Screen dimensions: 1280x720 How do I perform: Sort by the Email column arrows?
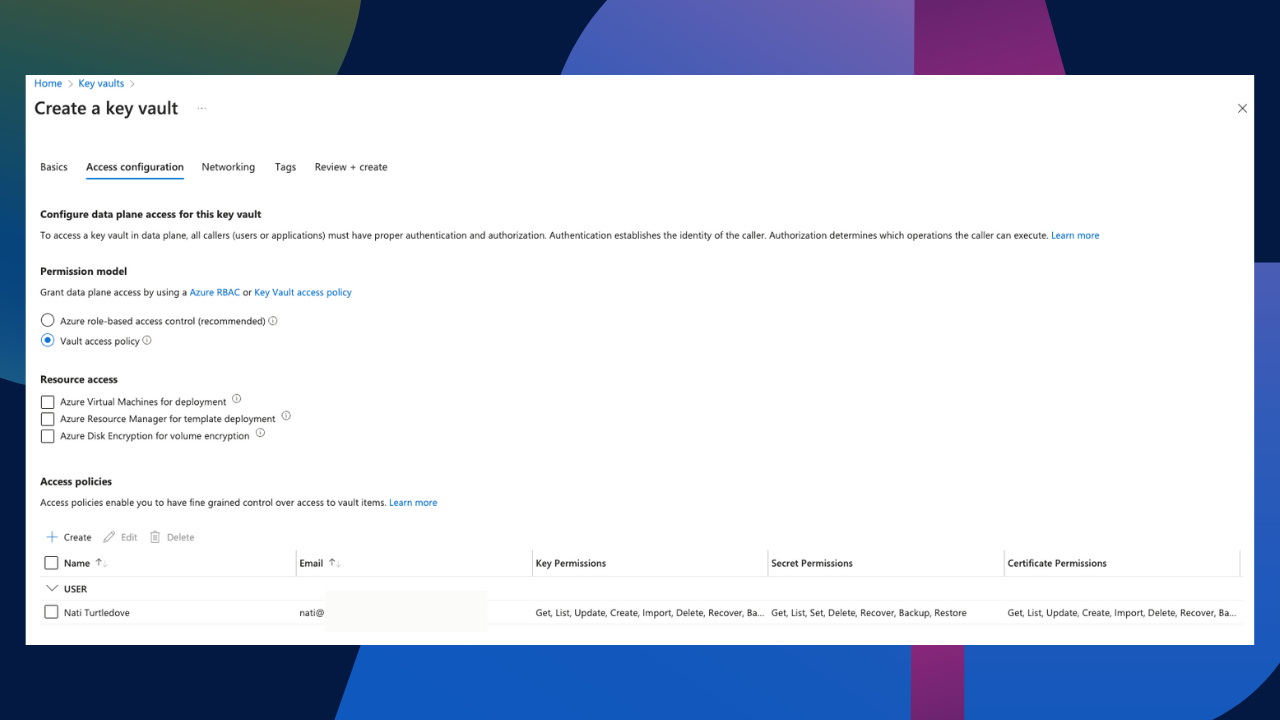coord(335,563)
